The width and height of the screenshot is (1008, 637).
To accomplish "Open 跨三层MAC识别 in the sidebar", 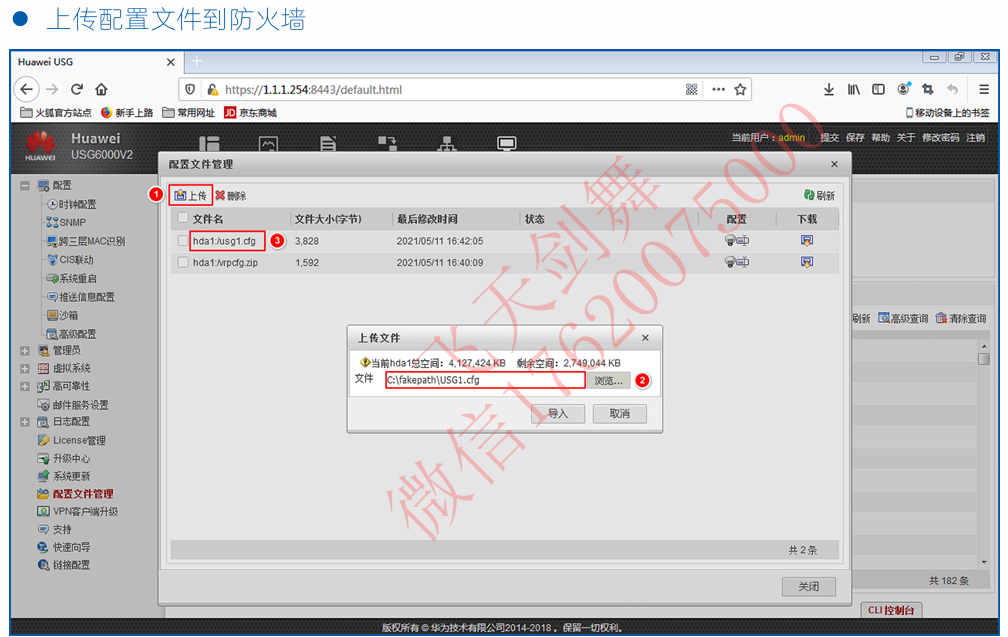I will [x=86, y=241].
